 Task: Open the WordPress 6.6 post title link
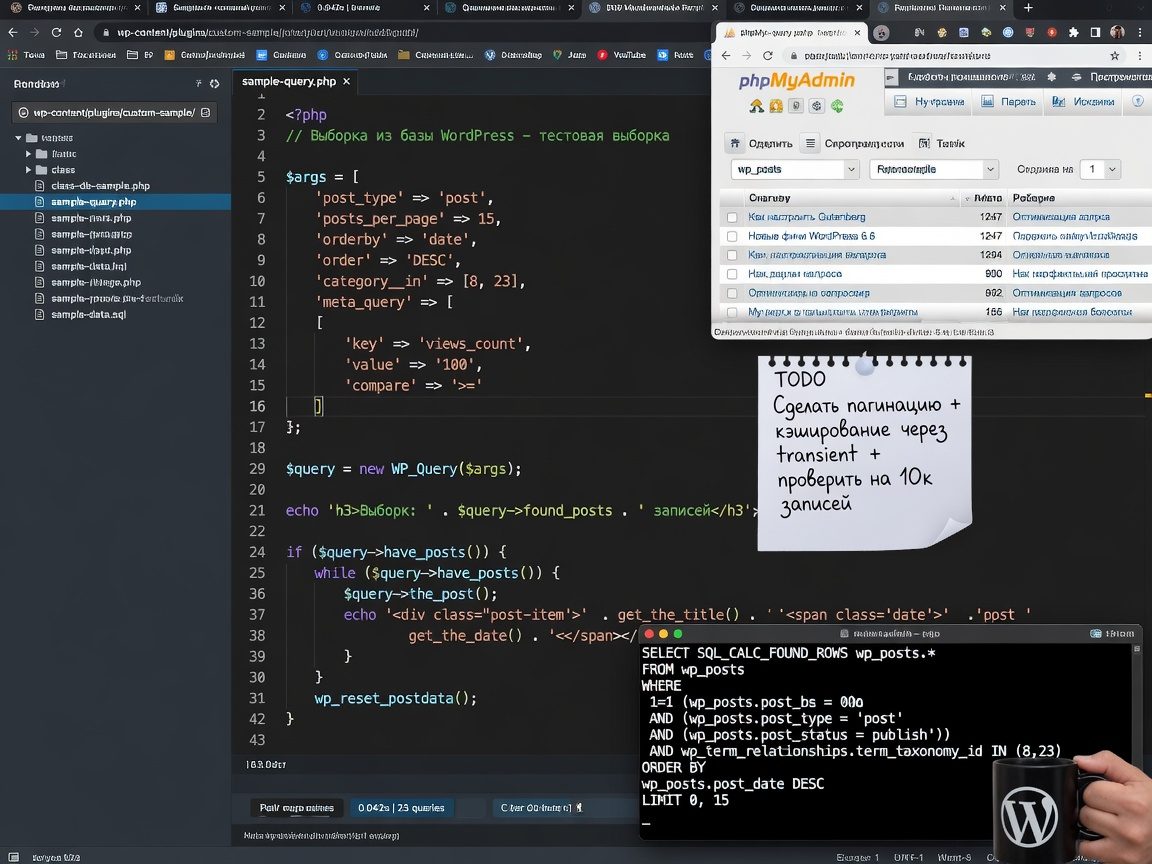[812, 237]
